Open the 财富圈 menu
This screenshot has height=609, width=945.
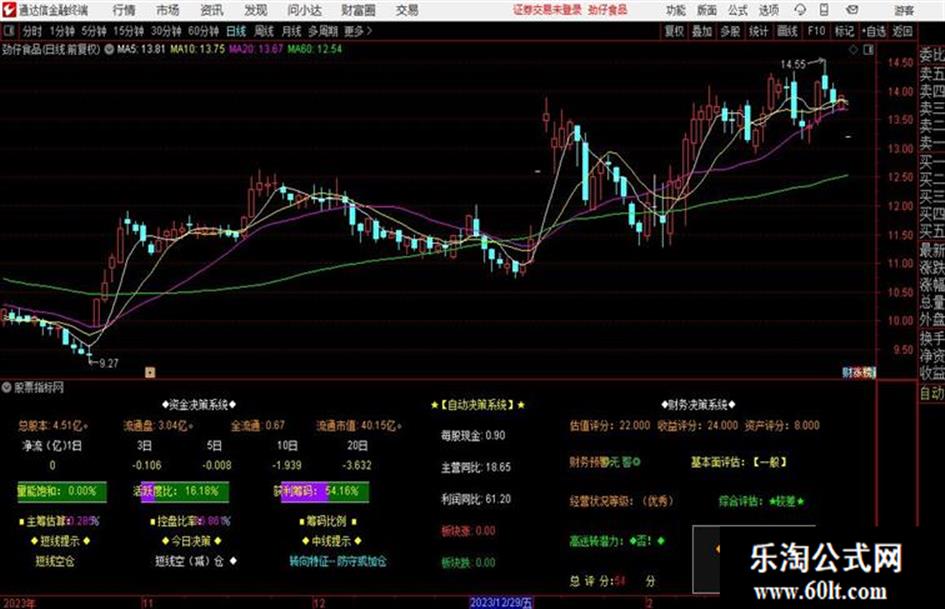[x=358, y=10]
